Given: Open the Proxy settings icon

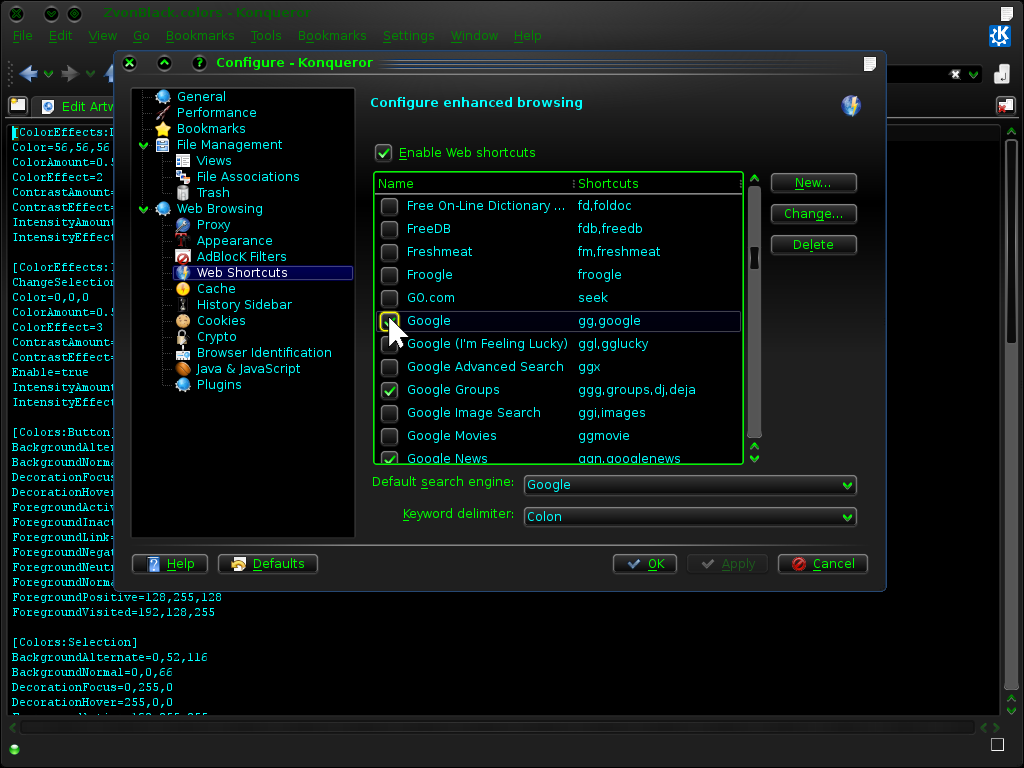Looking at the screenshot, I should pos(183,225).
